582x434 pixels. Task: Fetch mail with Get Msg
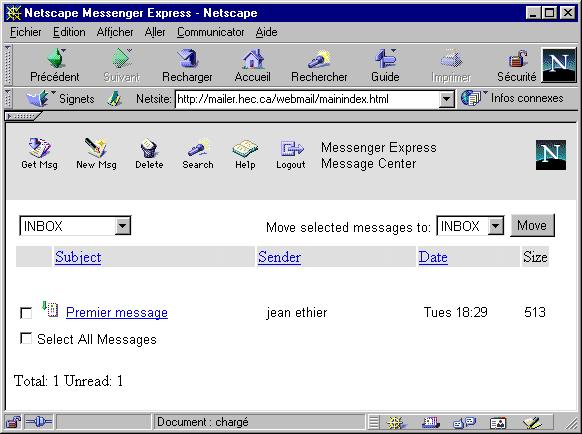coord(39,153)
